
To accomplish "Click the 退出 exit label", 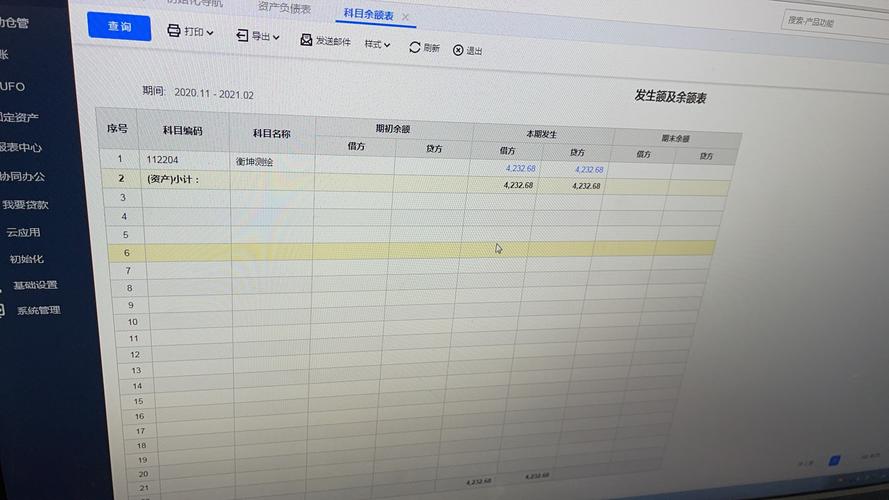I will point(474,51).
